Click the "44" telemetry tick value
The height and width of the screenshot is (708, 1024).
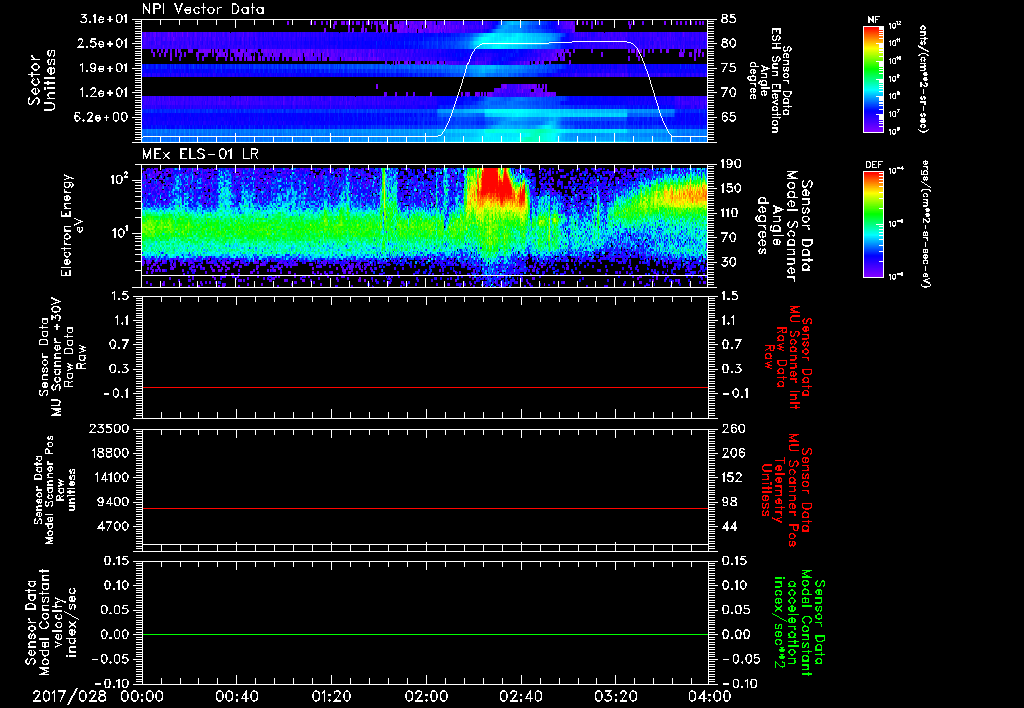729,526
